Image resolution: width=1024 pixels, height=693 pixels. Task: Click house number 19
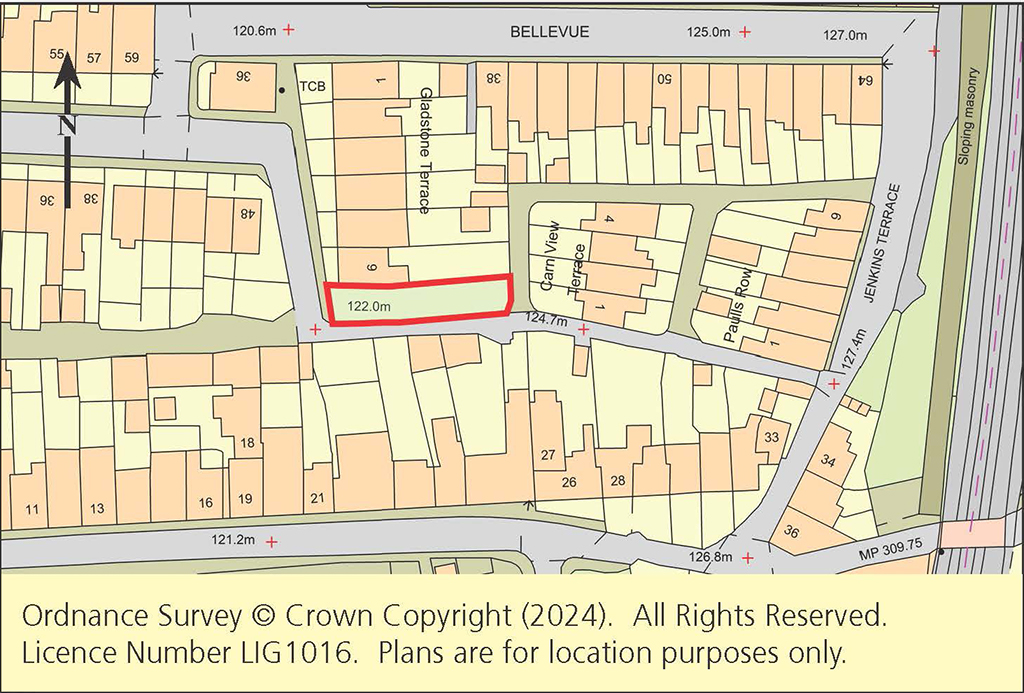point(245,499)
